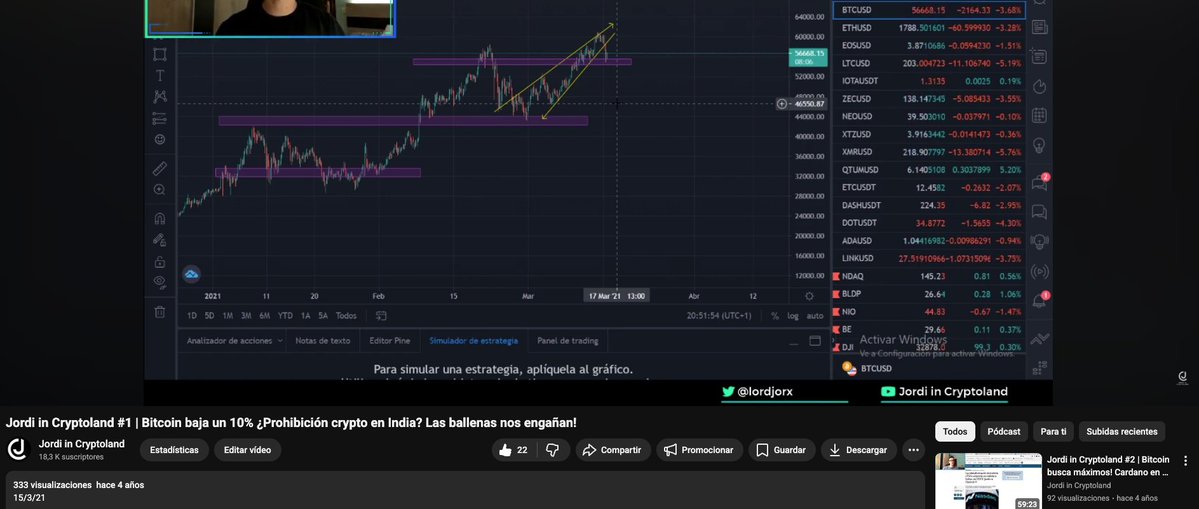Screen dimensions: 1199x509
Task: Select the ETHUSD row in the watchlist
Action: point(928,28)
